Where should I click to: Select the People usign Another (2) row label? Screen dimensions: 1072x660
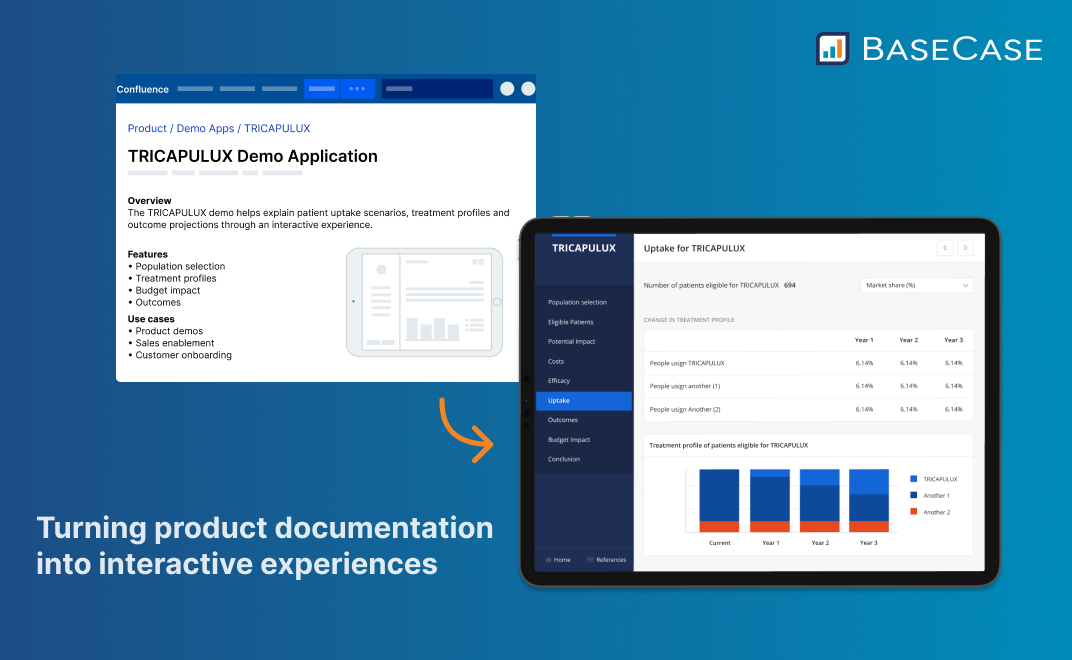(x=685, y=410)
